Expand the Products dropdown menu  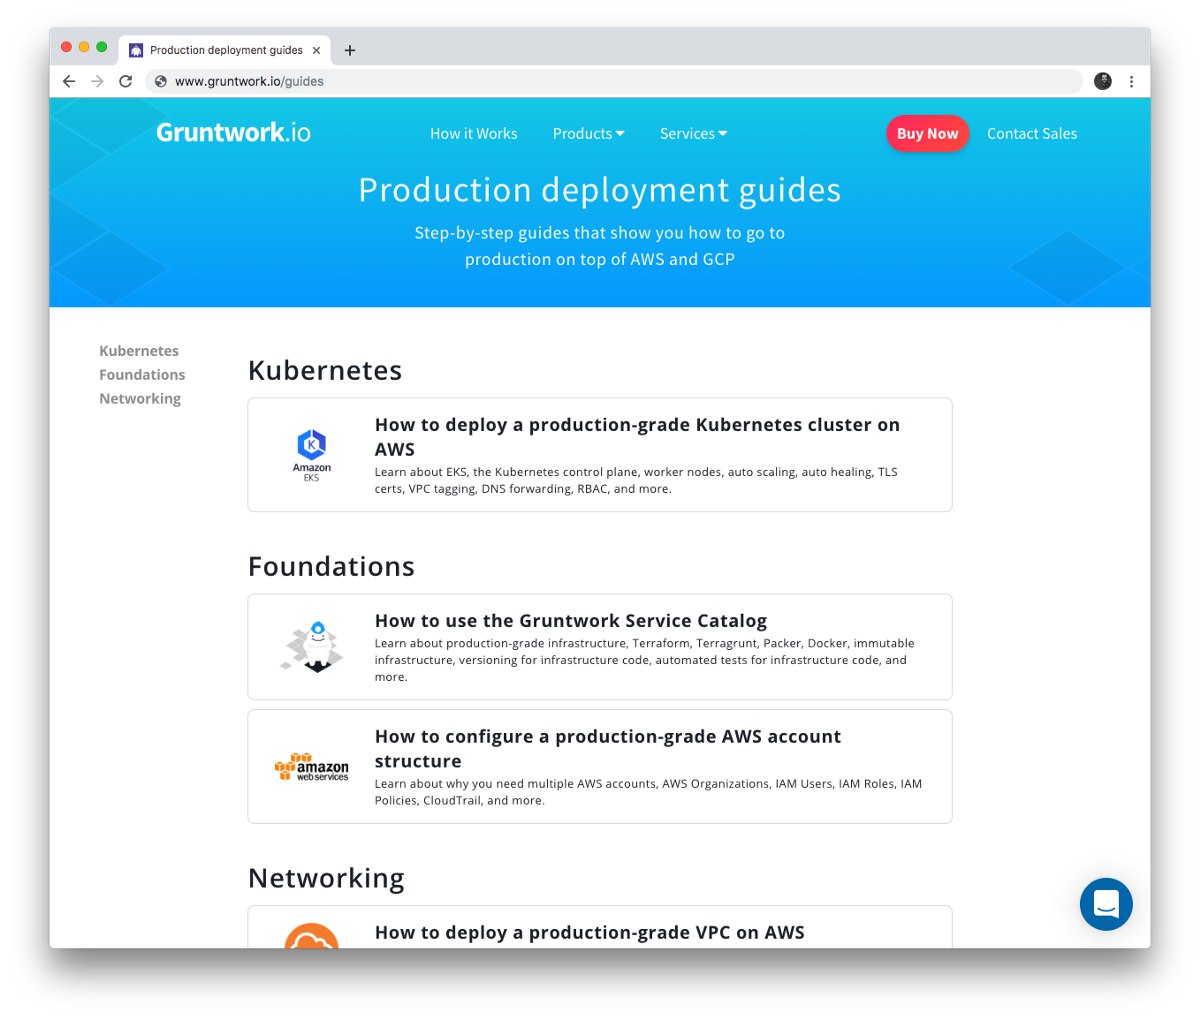[x=588, y=133]
